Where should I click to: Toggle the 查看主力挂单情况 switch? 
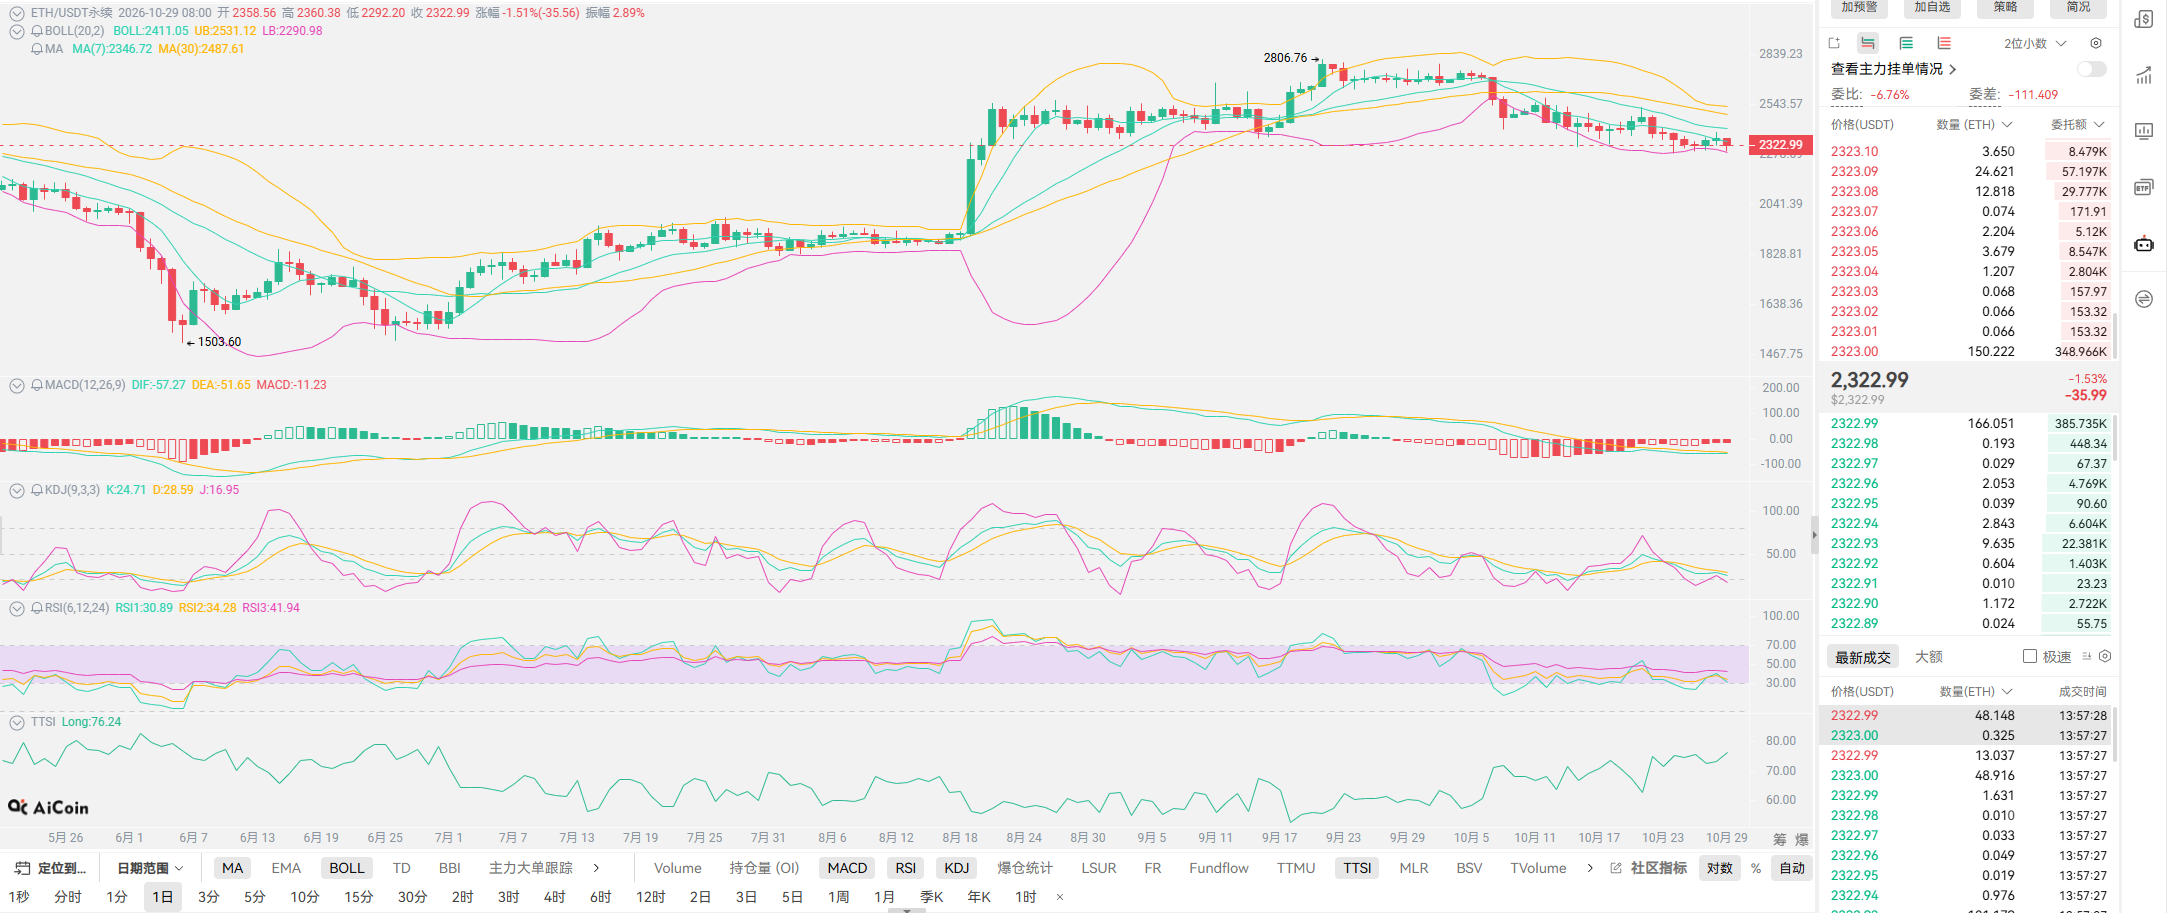pyautogui.click(x=2092, y=69)
